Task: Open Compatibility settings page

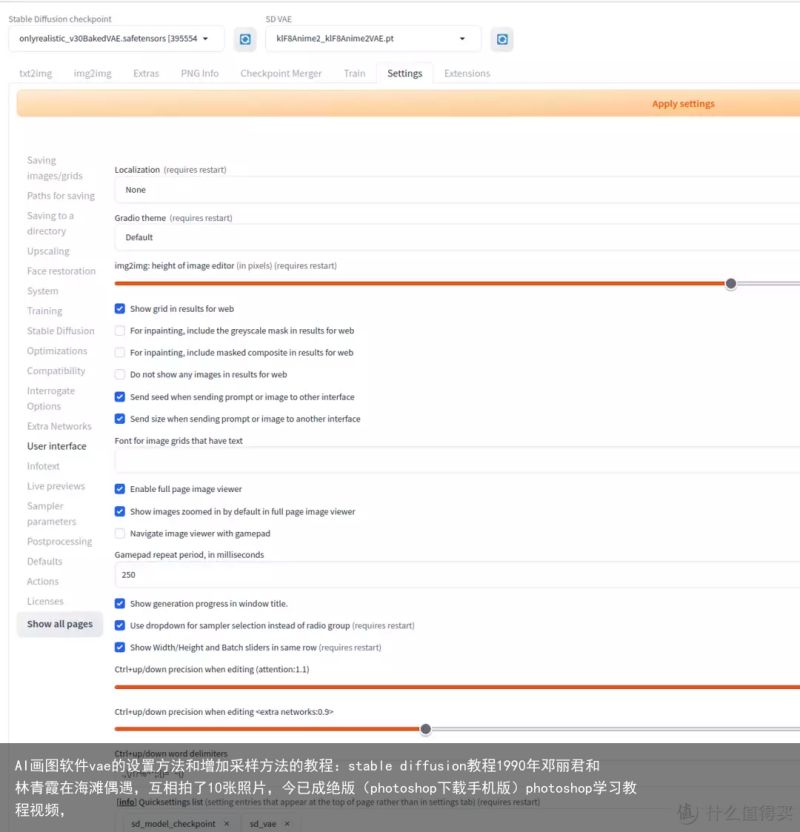Action: tap(56, 371)
